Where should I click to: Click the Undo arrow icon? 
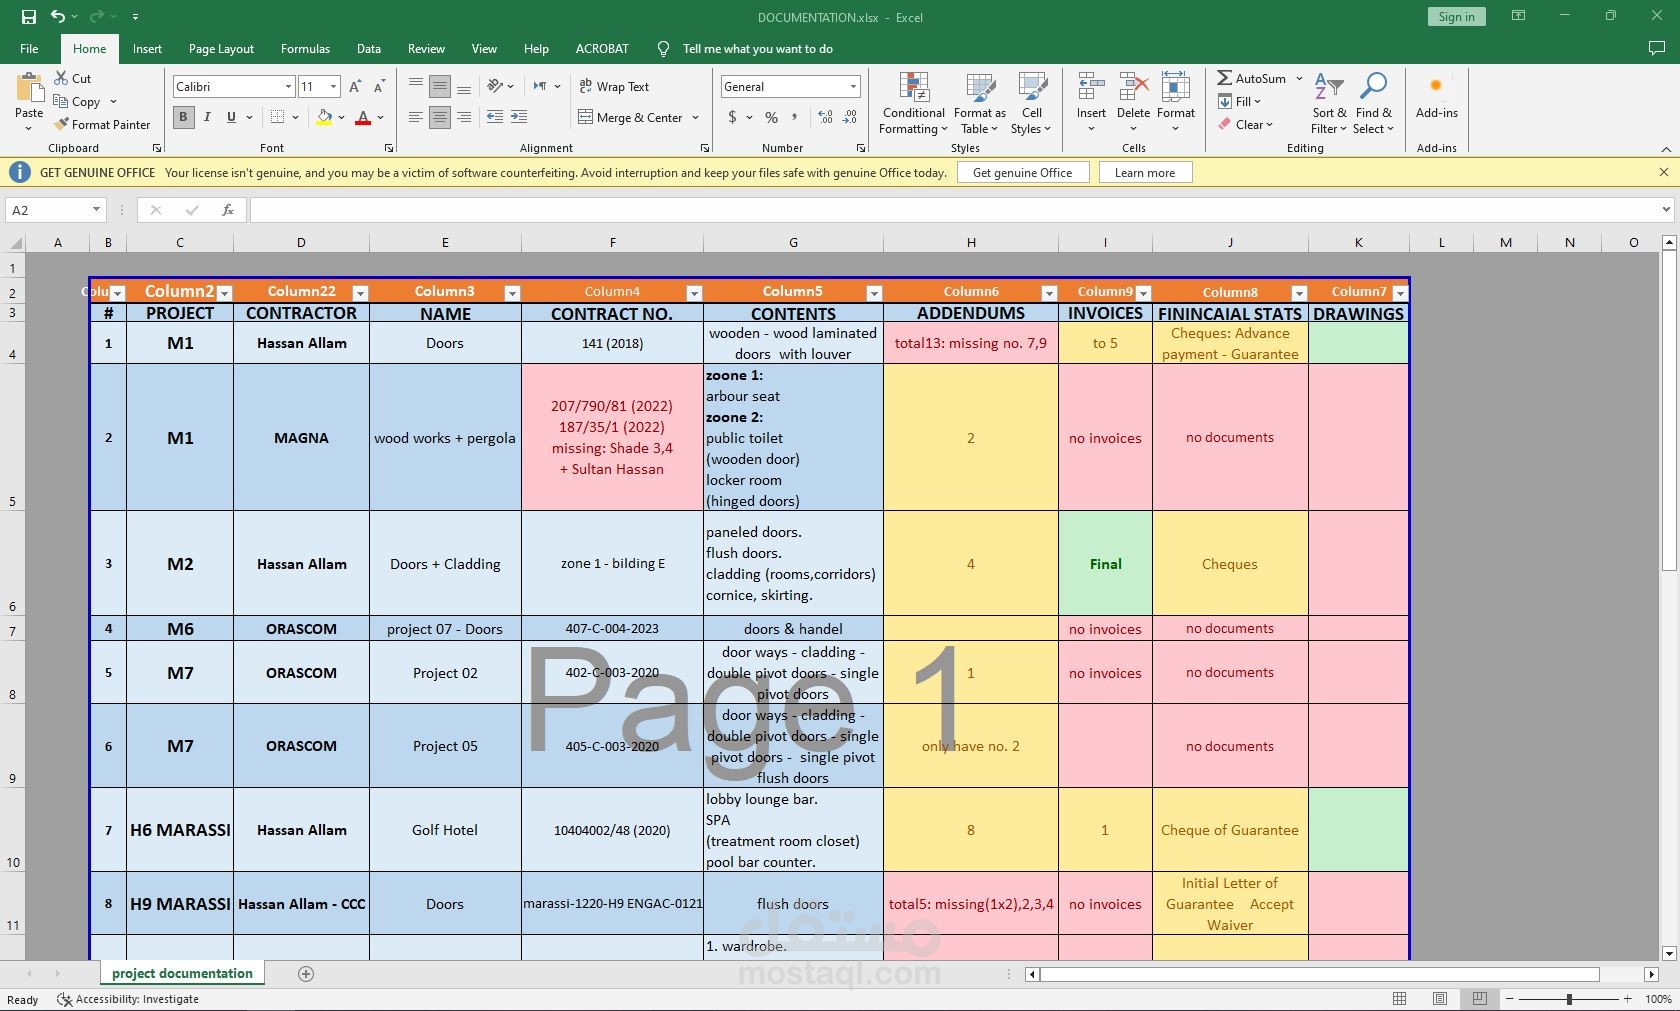[x=58, y=17]
